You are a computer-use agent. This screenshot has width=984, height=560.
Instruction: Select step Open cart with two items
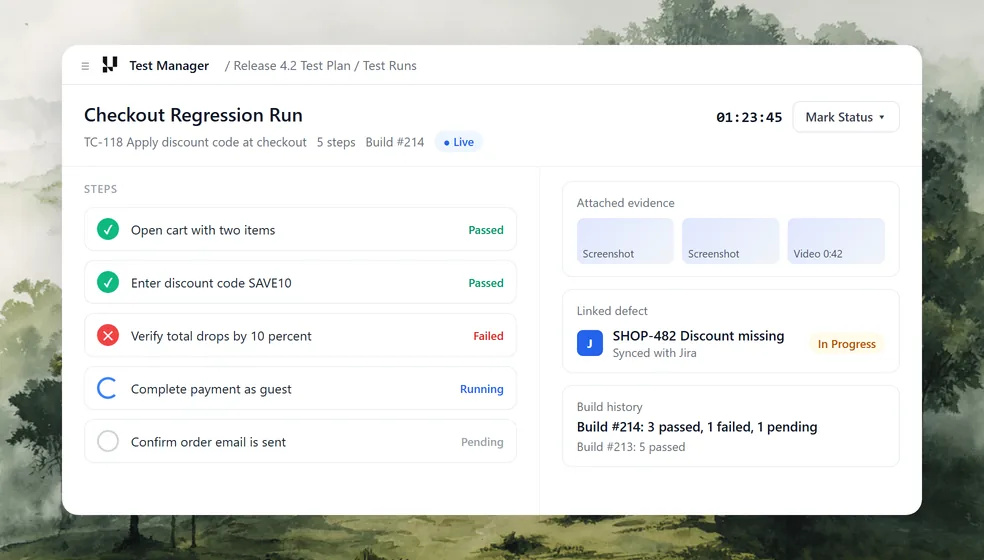300,229
